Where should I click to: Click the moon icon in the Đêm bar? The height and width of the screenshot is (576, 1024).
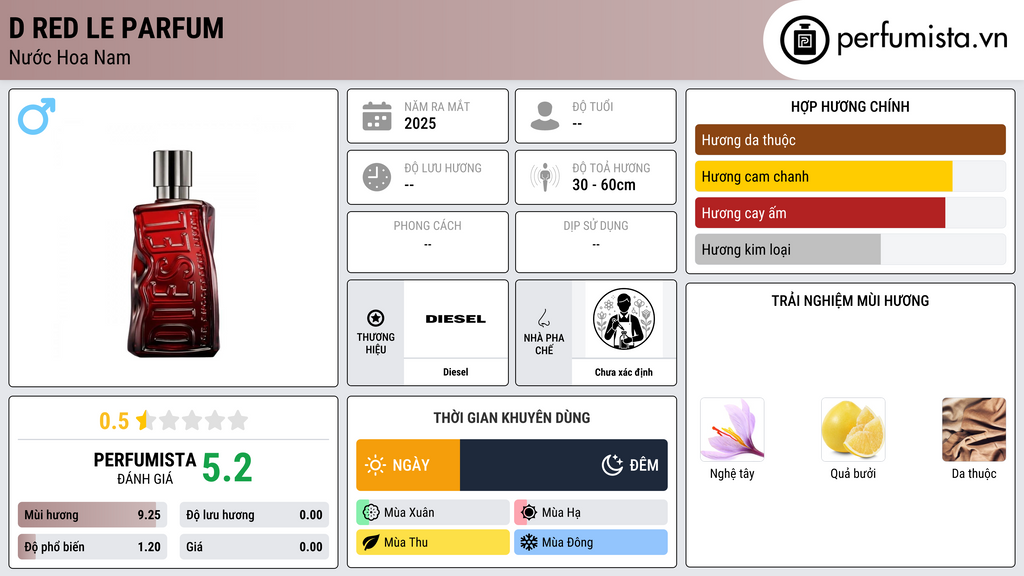[612, 465]
